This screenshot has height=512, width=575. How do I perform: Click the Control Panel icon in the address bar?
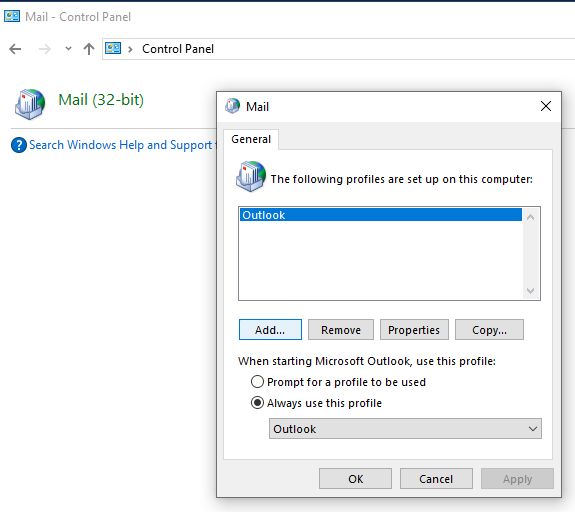point(113,48)
